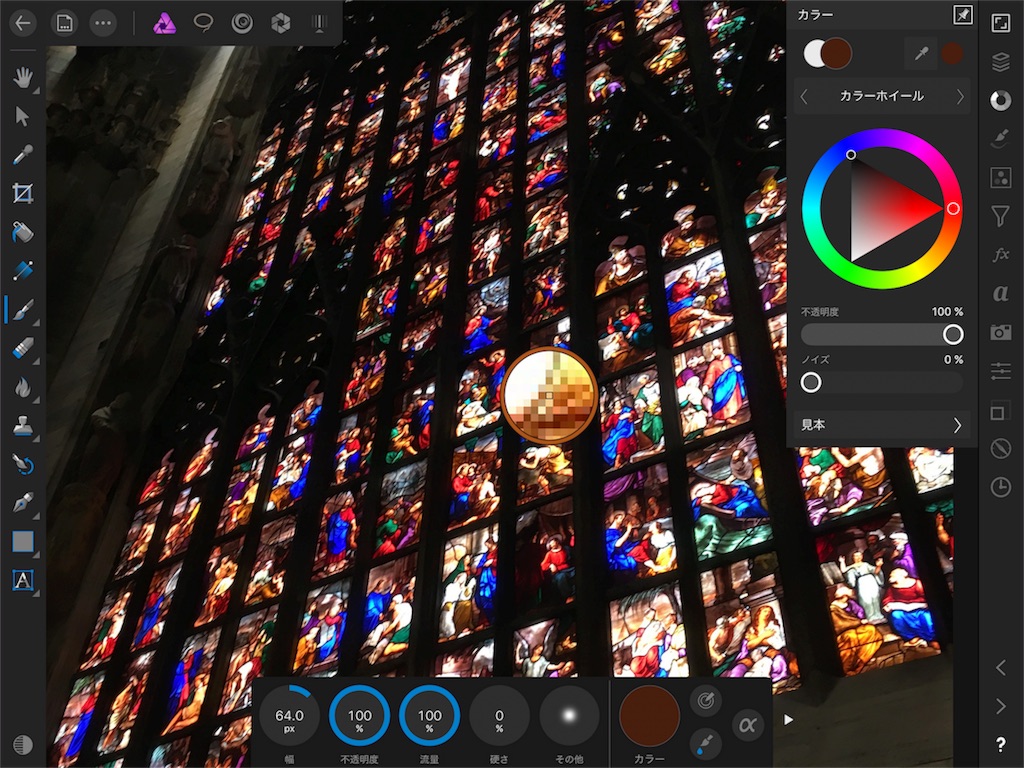Open the Filters funnel studio
The height and width of the screenshot is (768, 1024).
(x=1000, y=216)
